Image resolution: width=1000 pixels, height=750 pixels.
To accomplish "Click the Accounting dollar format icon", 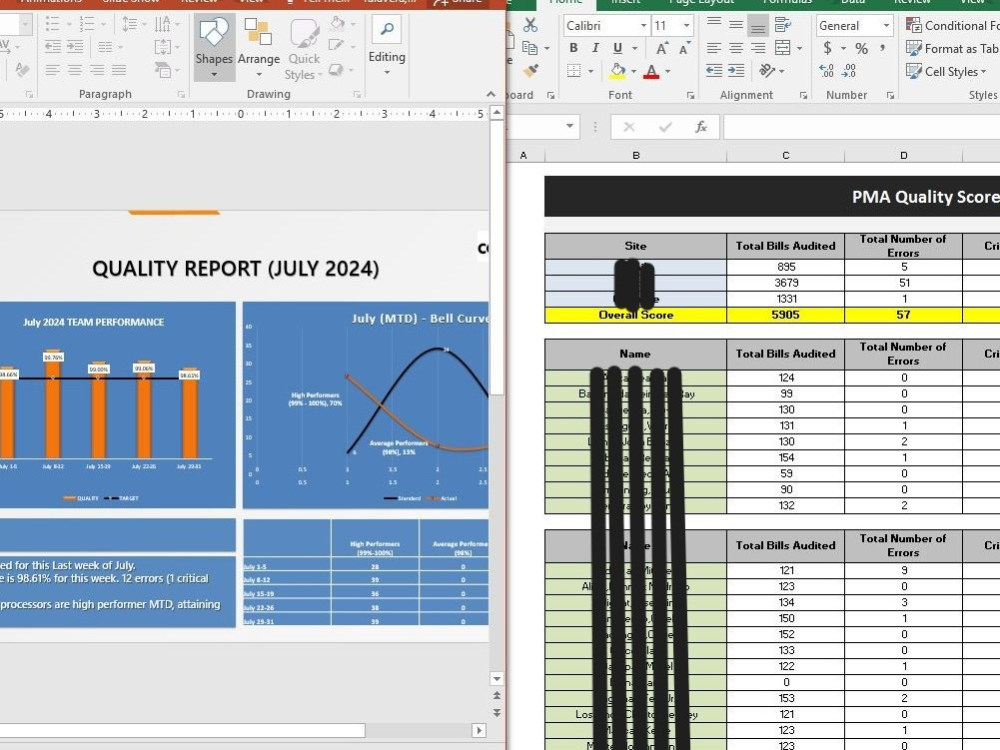I will [827, 48].
